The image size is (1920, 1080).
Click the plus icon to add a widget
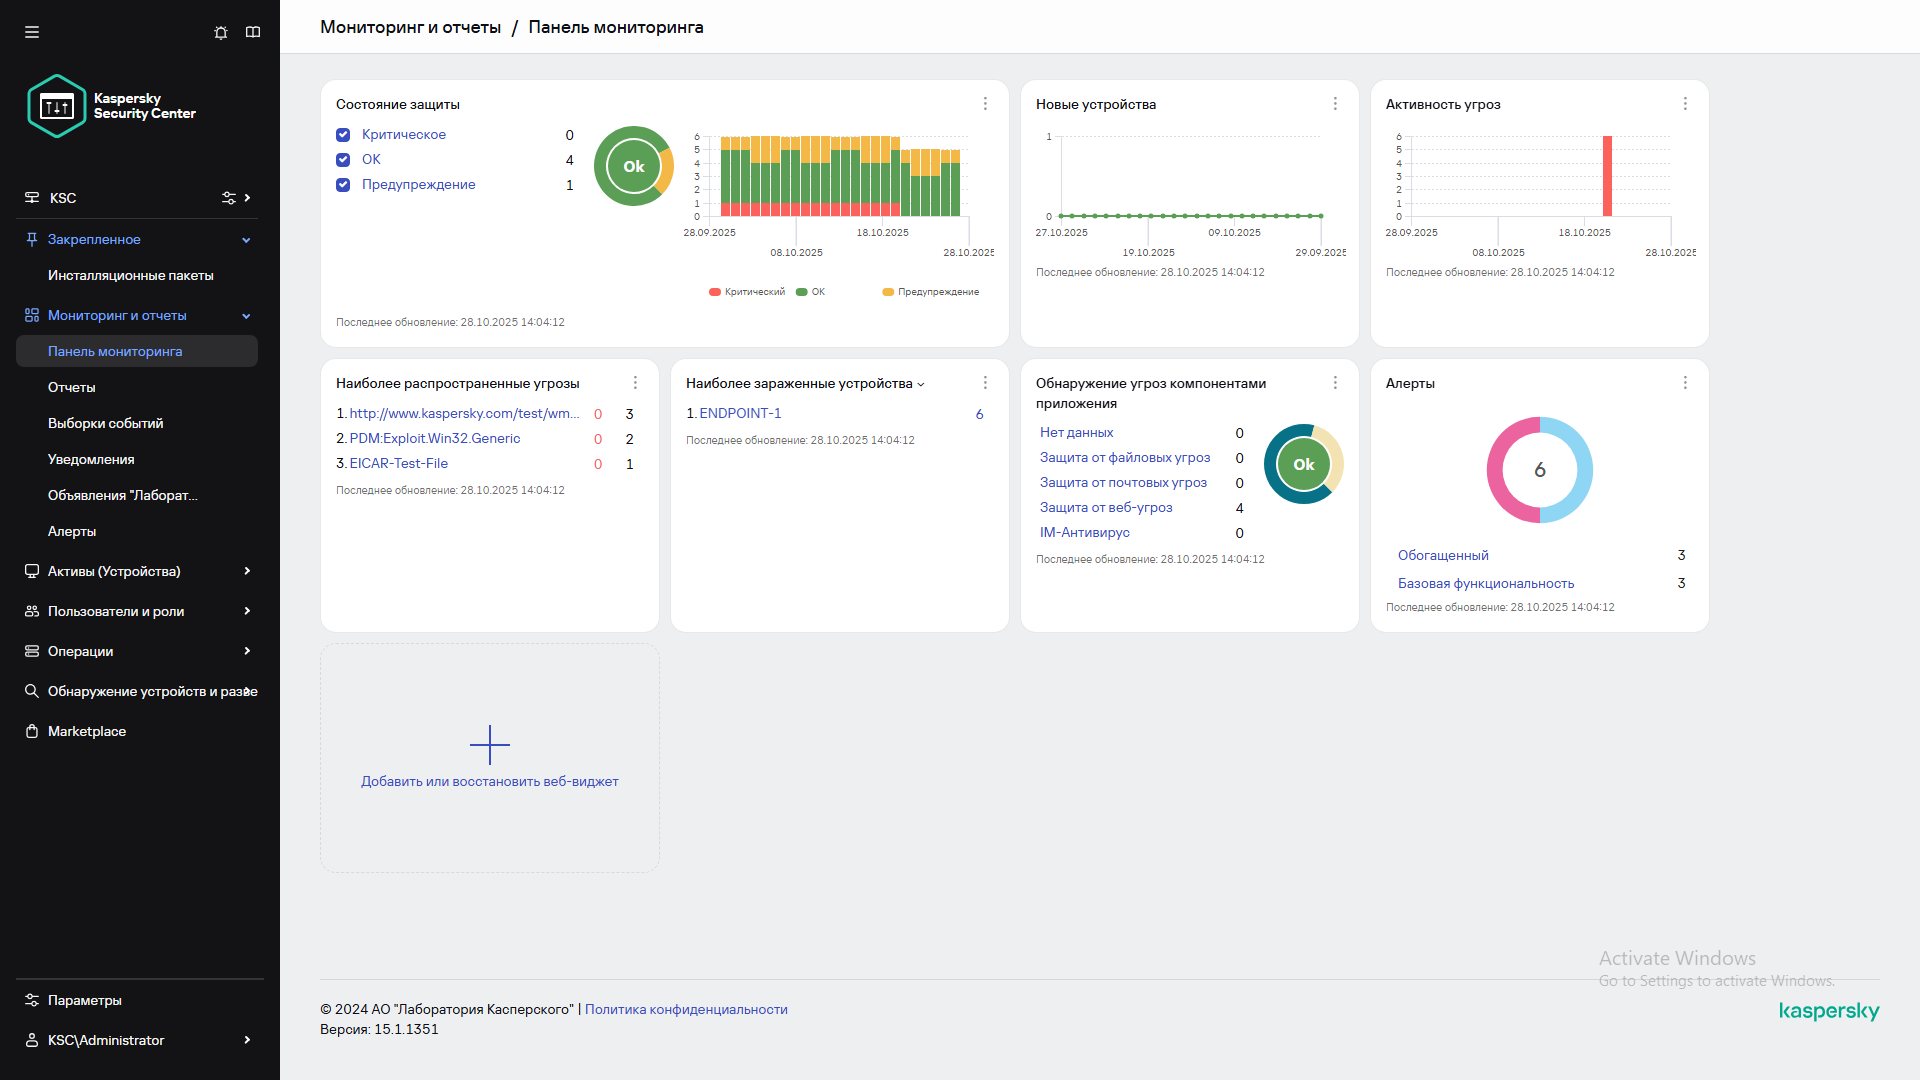(x=490, y=745)
